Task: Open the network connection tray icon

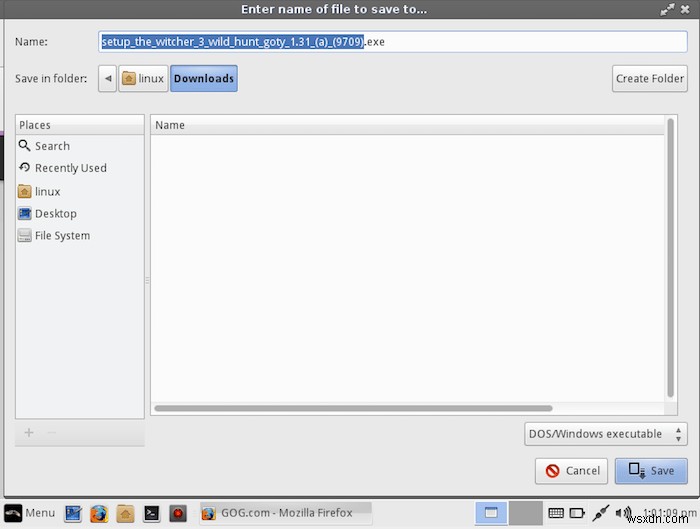Action: pos(601,513)
